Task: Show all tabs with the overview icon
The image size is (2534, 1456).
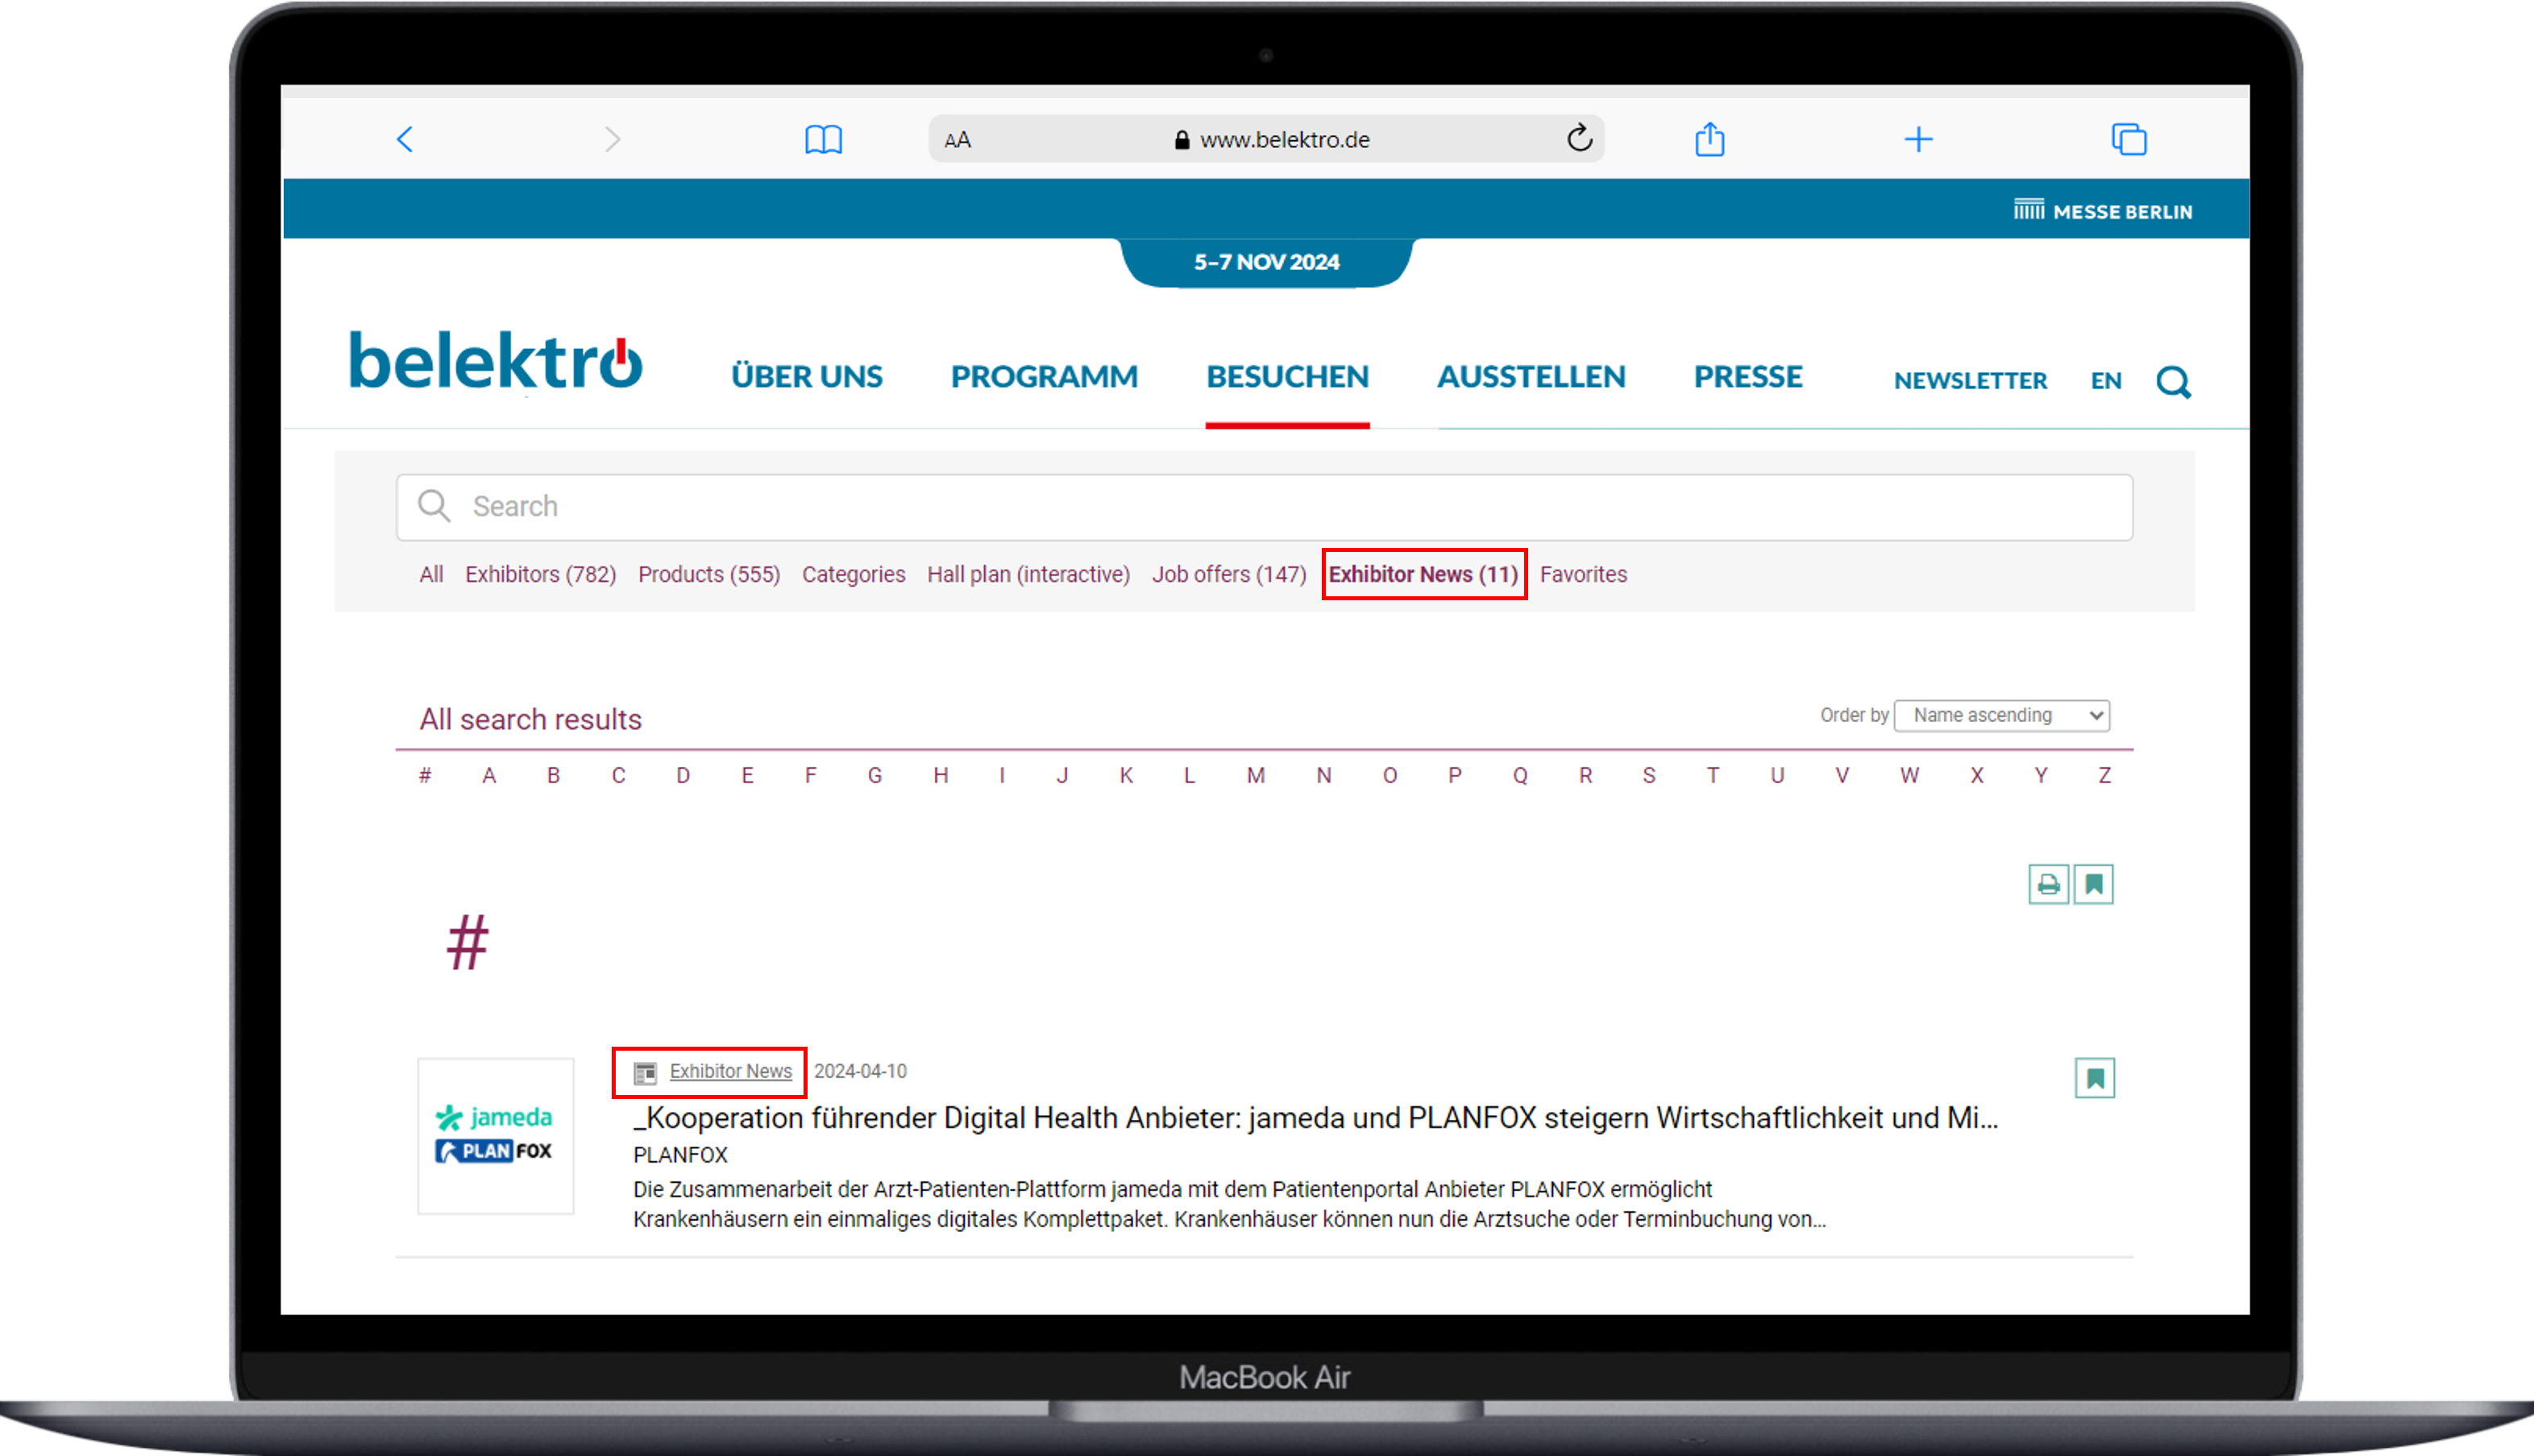Action: click(x=2128, y=139)
